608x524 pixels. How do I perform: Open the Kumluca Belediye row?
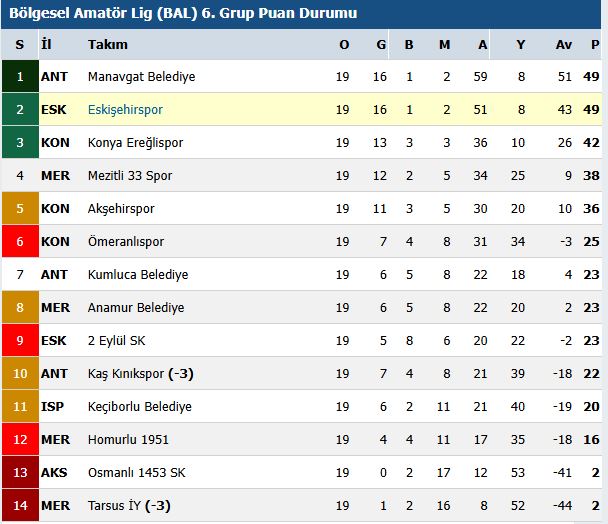tap(301, 274)
